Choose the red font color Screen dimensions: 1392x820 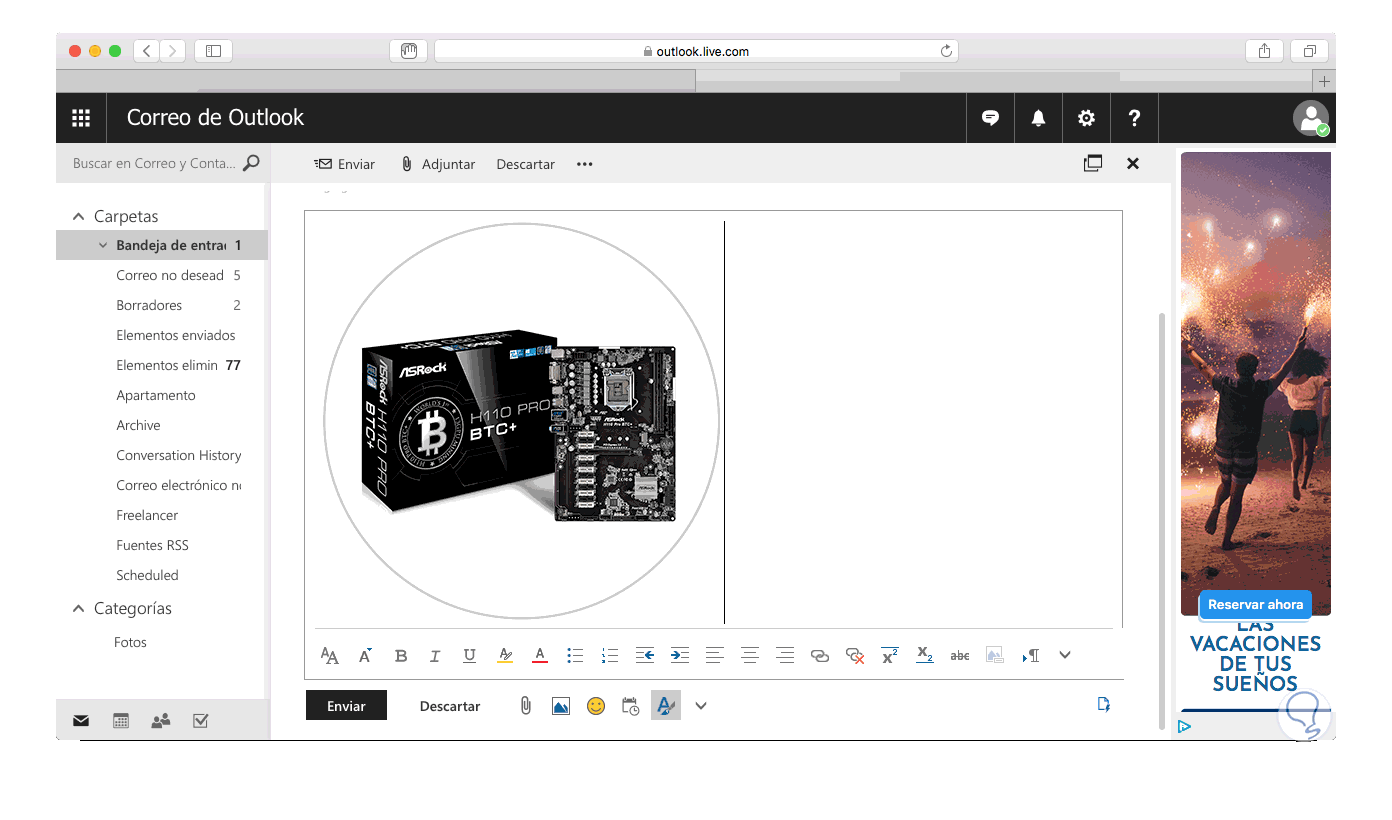coord(540,656)
